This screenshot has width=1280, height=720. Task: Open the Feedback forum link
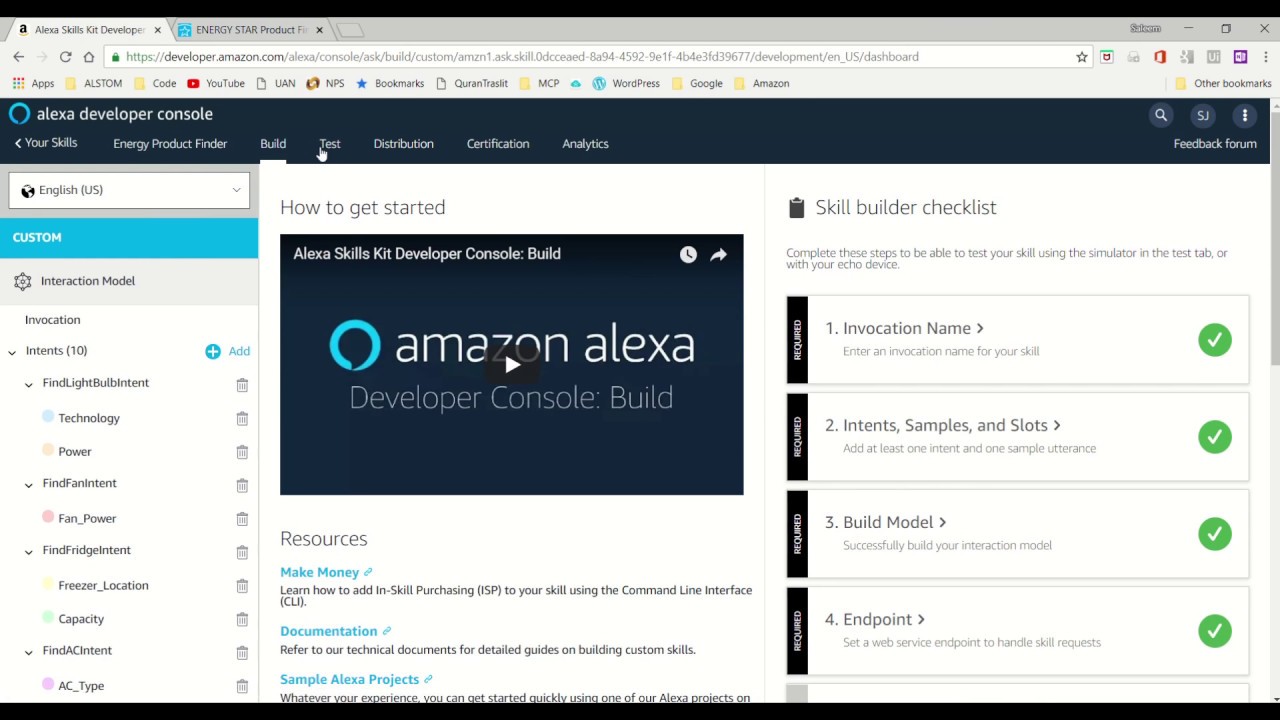click(1215, 144)
